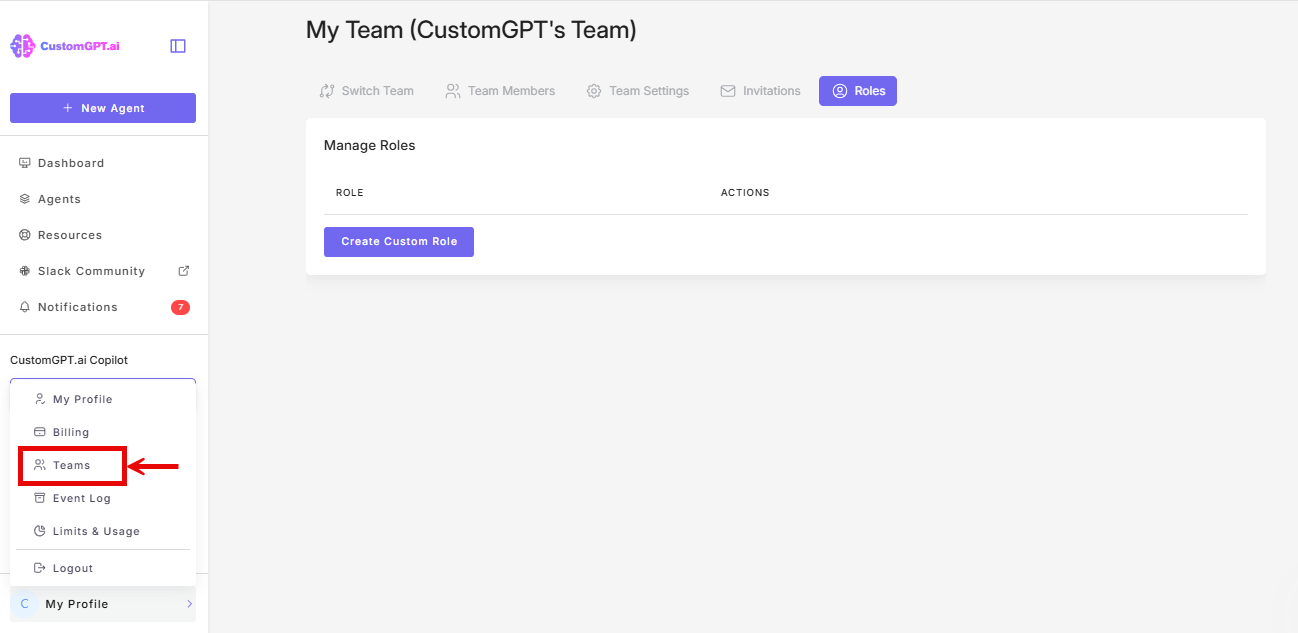Image resolution: width=1298 pixels, height=633 pixels.
Task: Check Limits & Usage in the menu
Action: 97,530
